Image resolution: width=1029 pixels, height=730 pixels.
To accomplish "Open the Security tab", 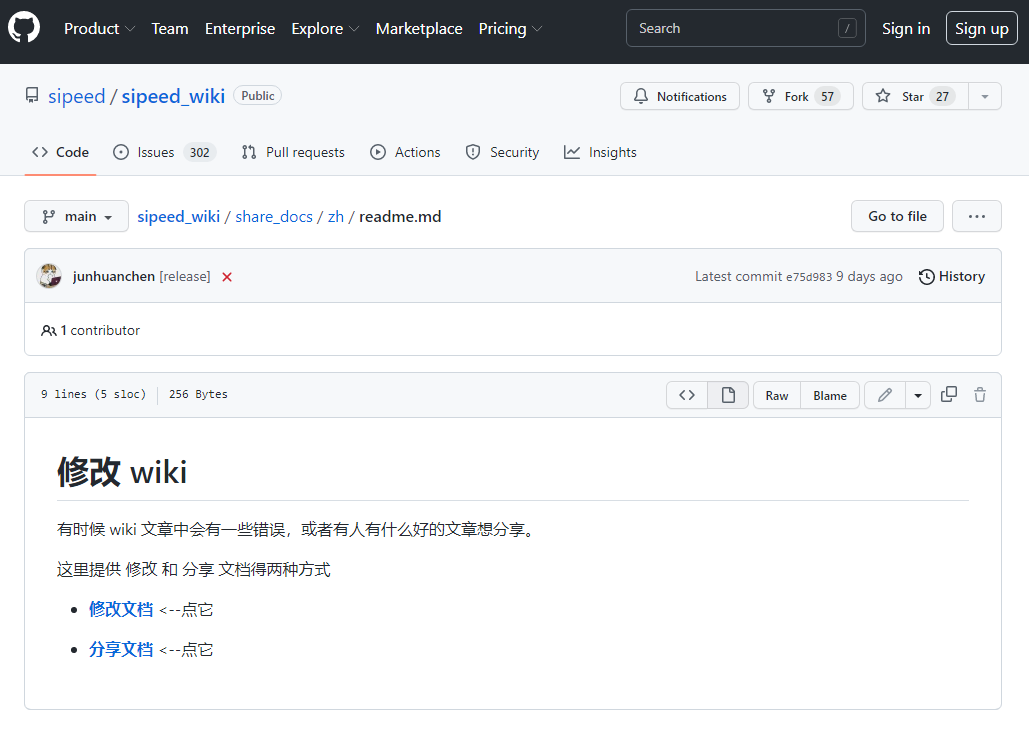I will [502, 152].
